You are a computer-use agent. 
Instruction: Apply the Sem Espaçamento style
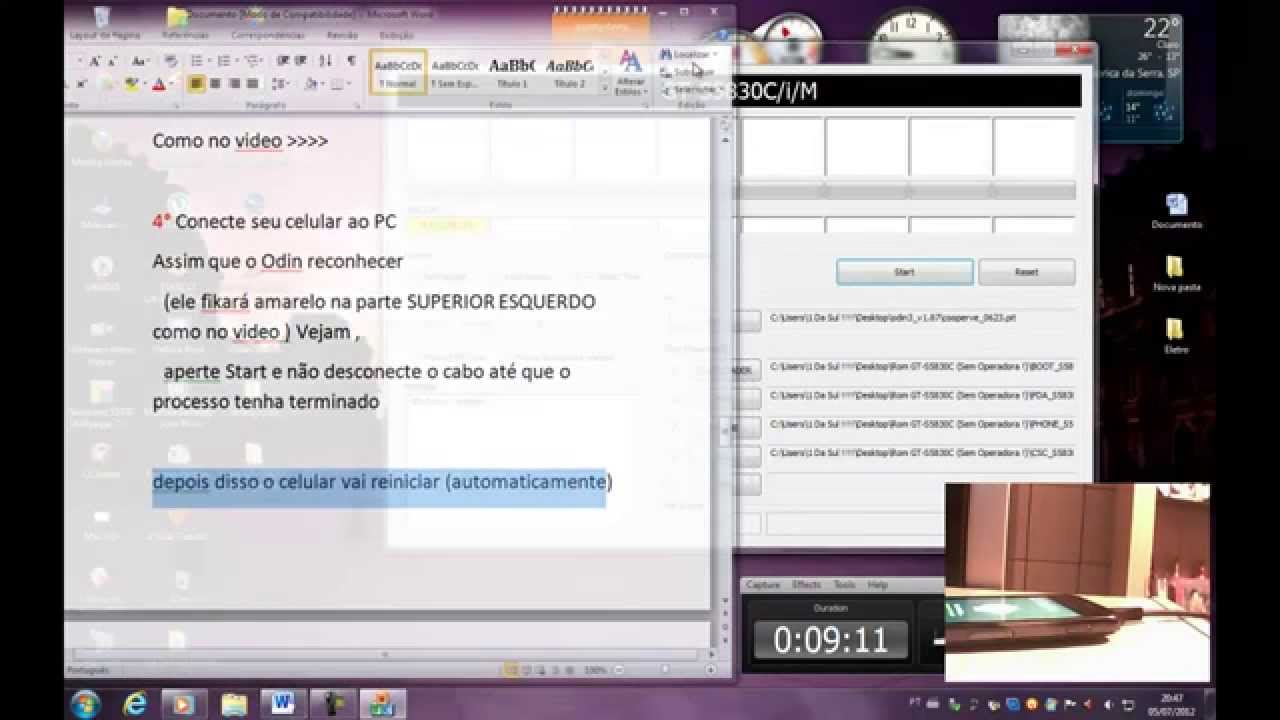click(455, 72)
